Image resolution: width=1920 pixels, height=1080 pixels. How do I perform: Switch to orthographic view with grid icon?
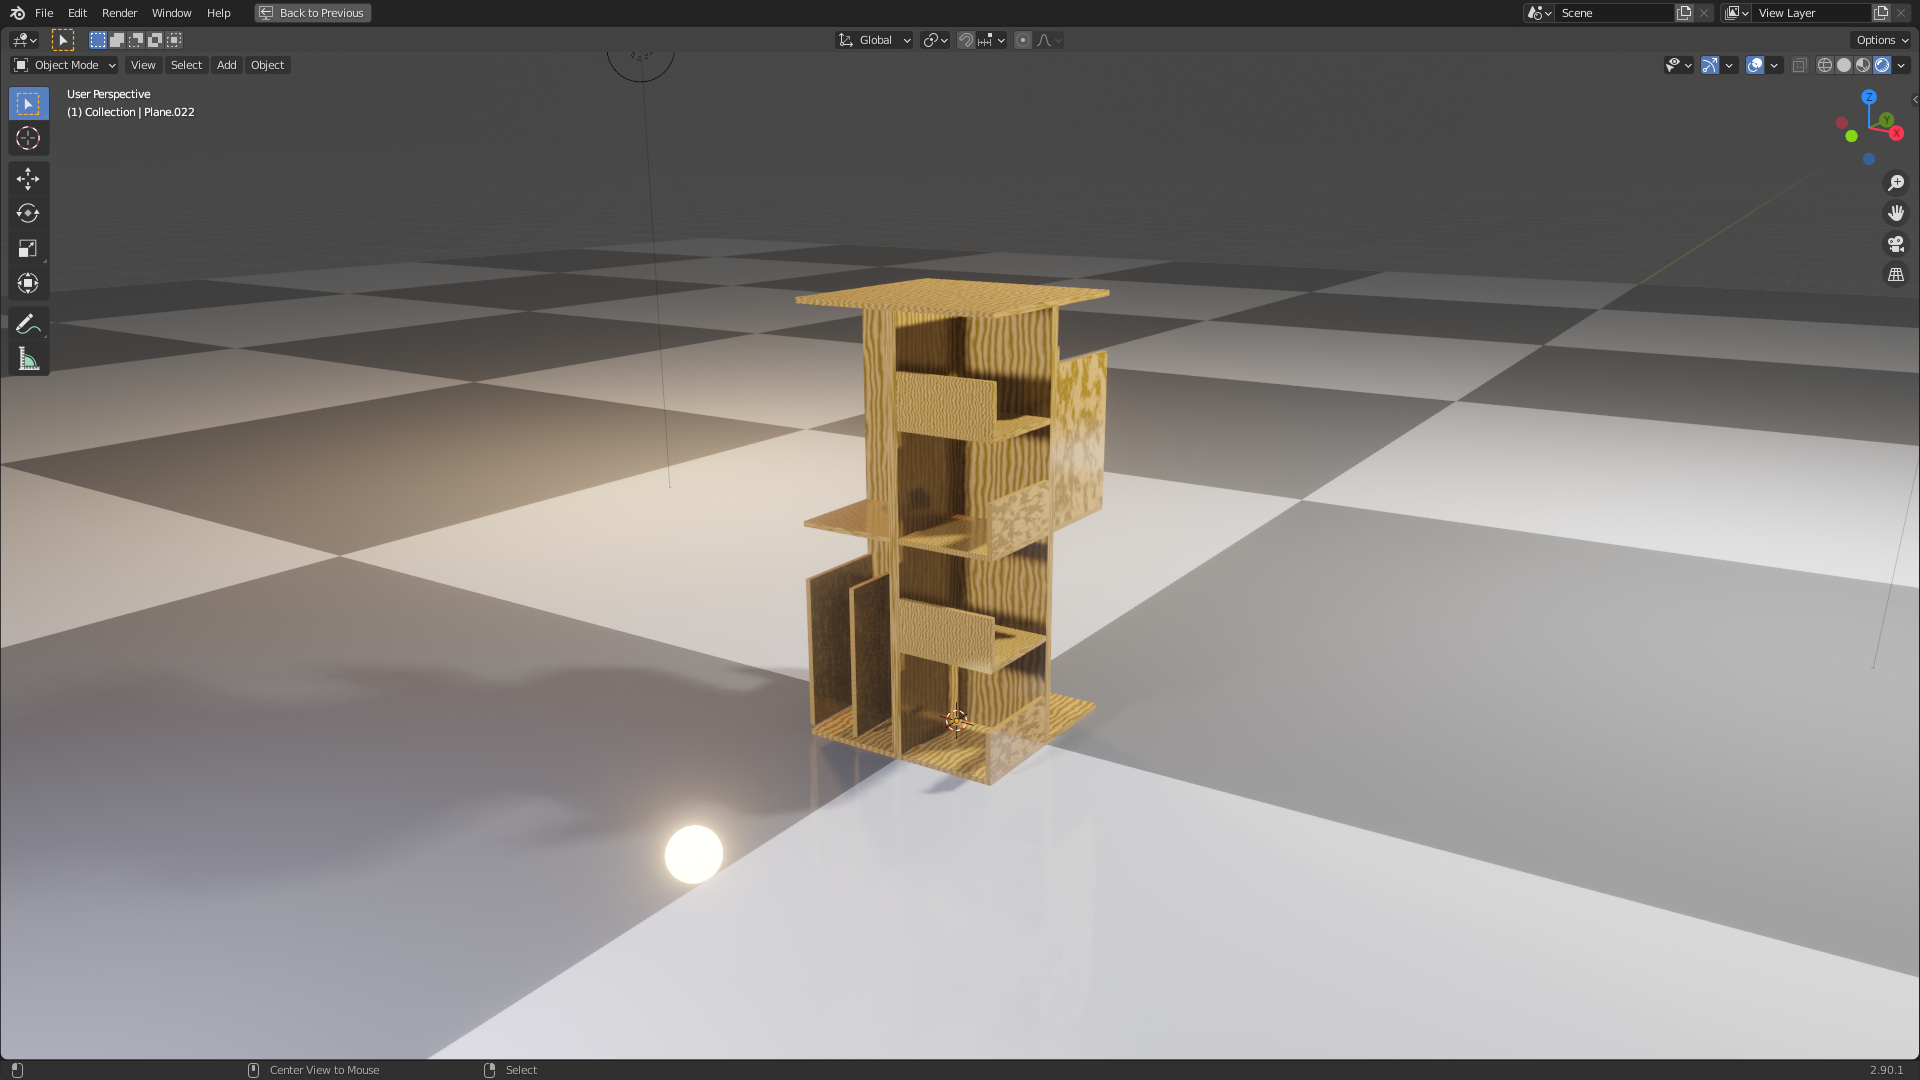pos(1895,274)
